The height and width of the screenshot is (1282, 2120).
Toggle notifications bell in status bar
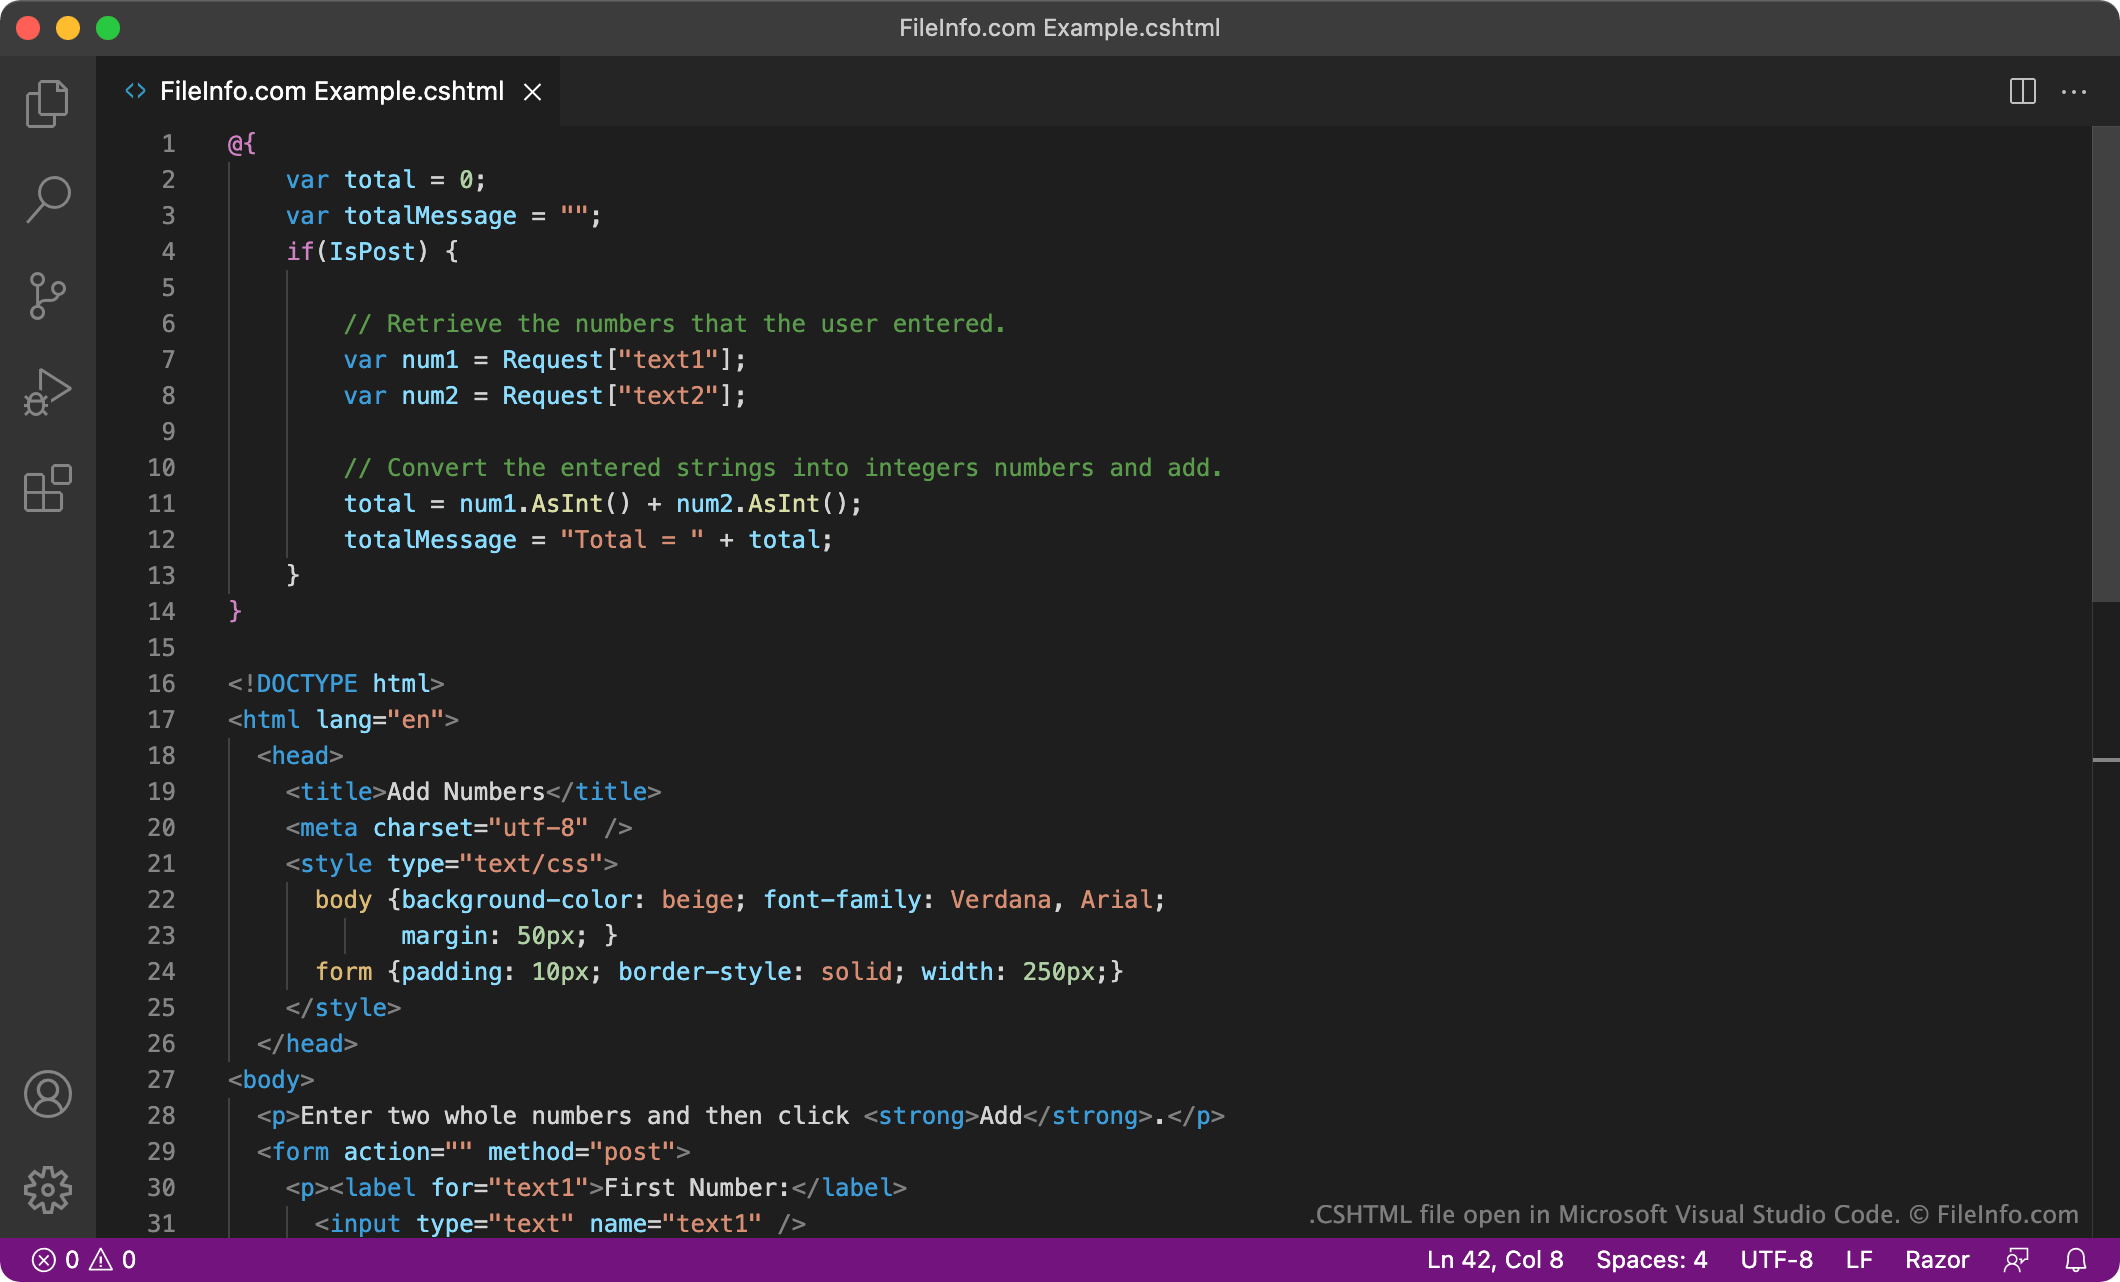point(2076,1260)
